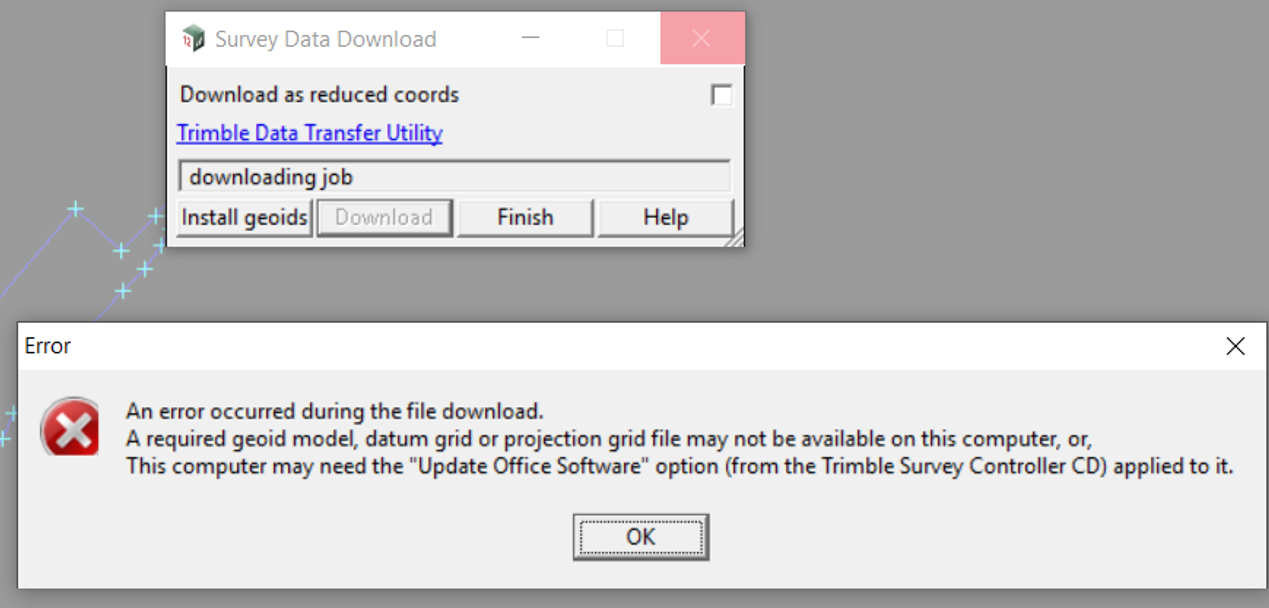Screen dimensions: 1269x608
Task: Dismiss the Error dialog with its X
Action: [x=1235, y=346]
